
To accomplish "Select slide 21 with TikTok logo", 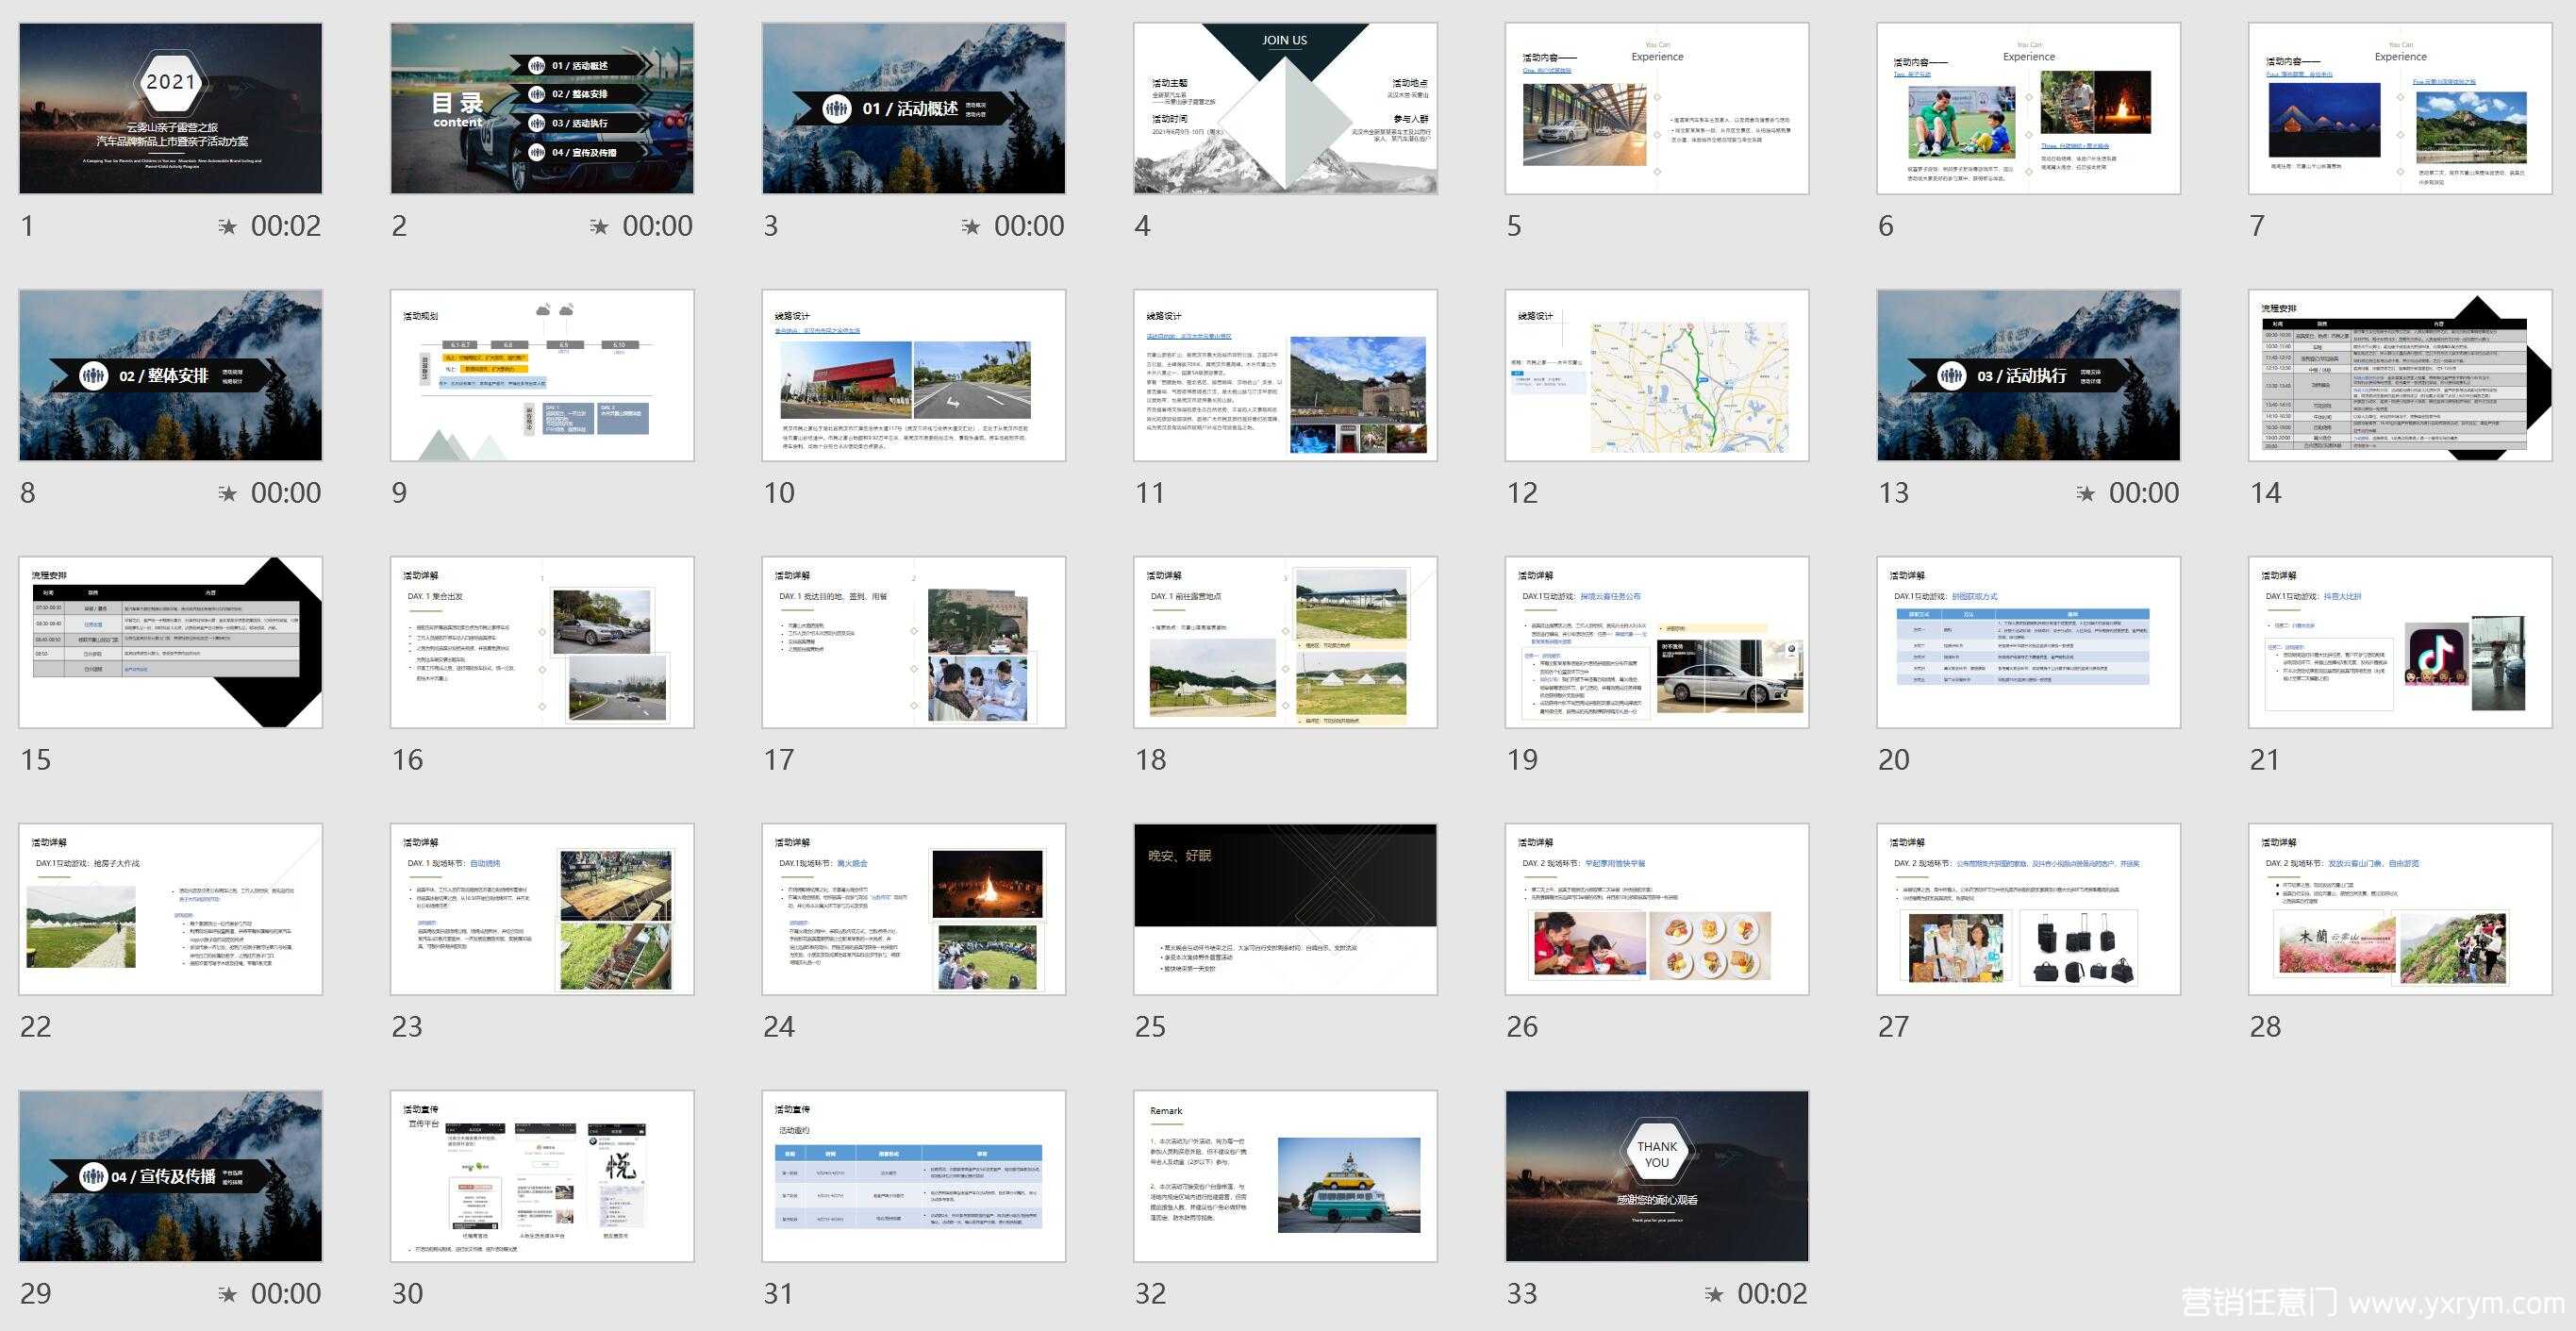I will [2400, 642].
